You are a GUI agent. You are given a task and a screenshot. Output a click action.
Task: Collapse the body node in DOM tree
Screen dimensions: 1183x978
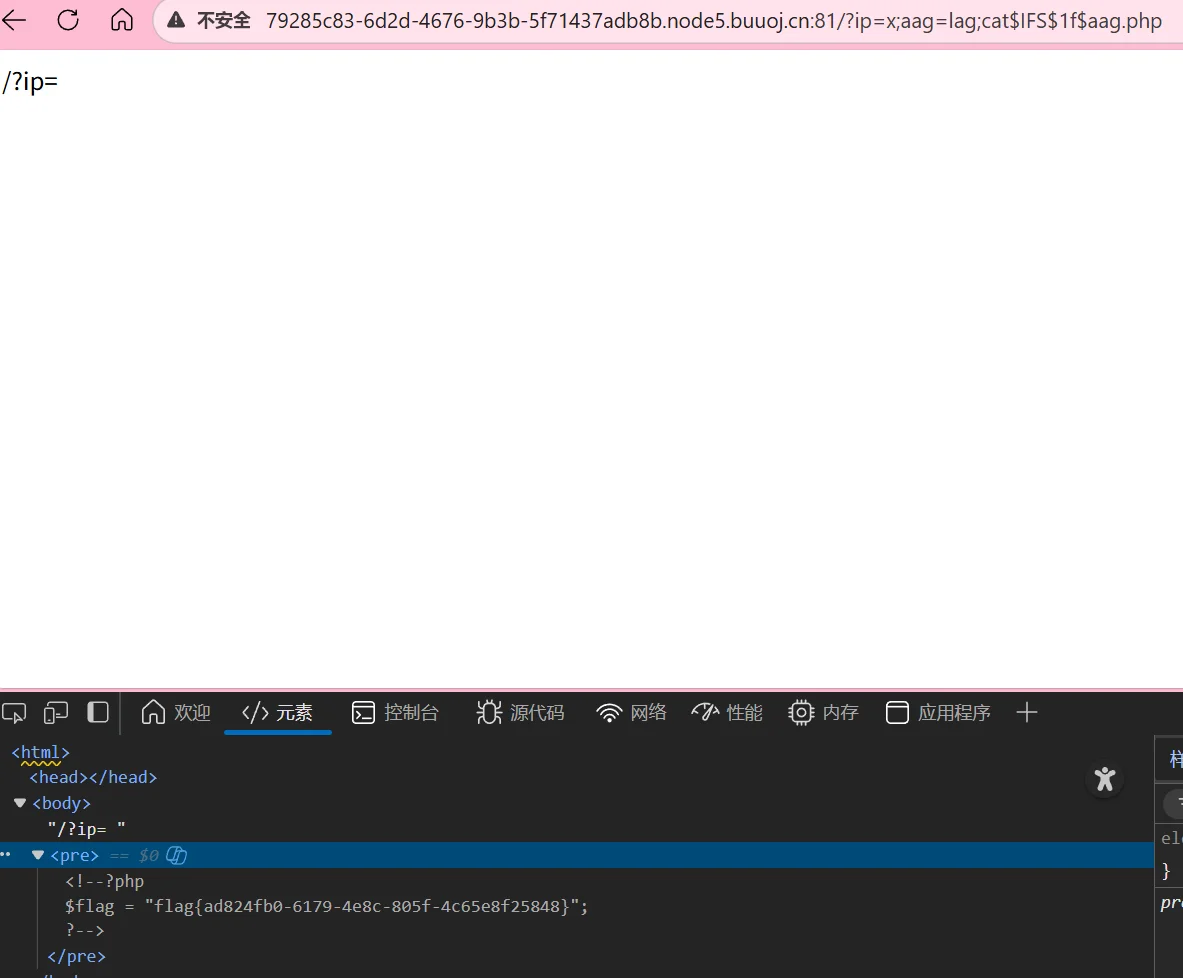pos(20,803)
